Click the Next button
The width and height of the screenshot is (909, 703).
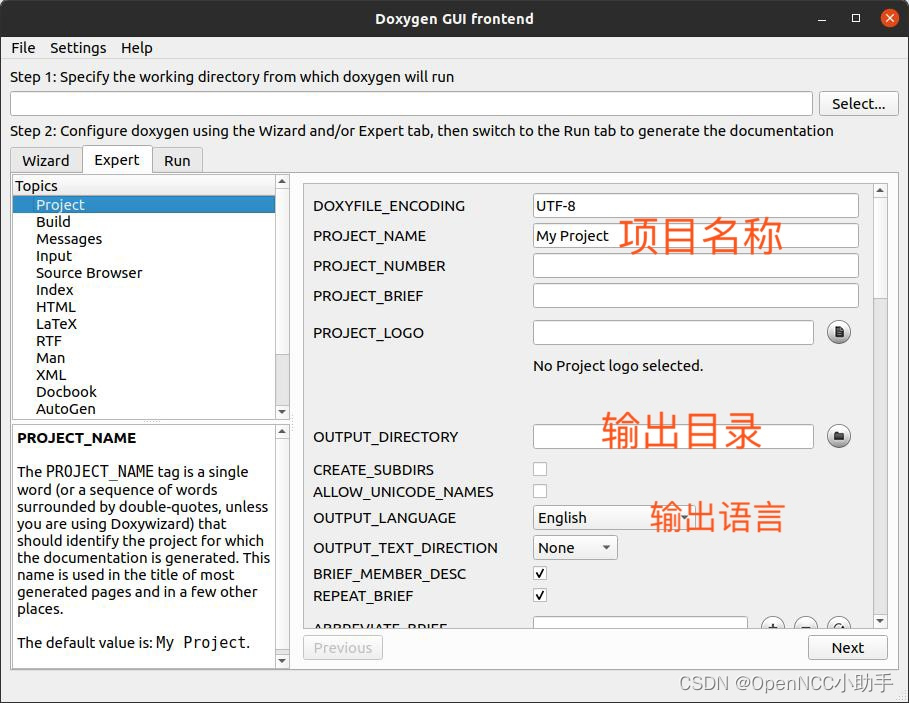tap(848, 647)
